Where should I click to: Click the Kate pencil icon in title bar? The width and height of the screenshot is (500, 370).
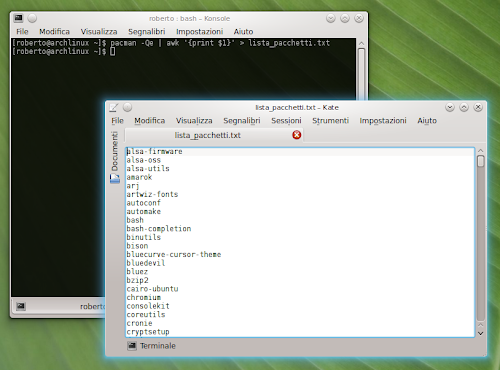(114, 107)
